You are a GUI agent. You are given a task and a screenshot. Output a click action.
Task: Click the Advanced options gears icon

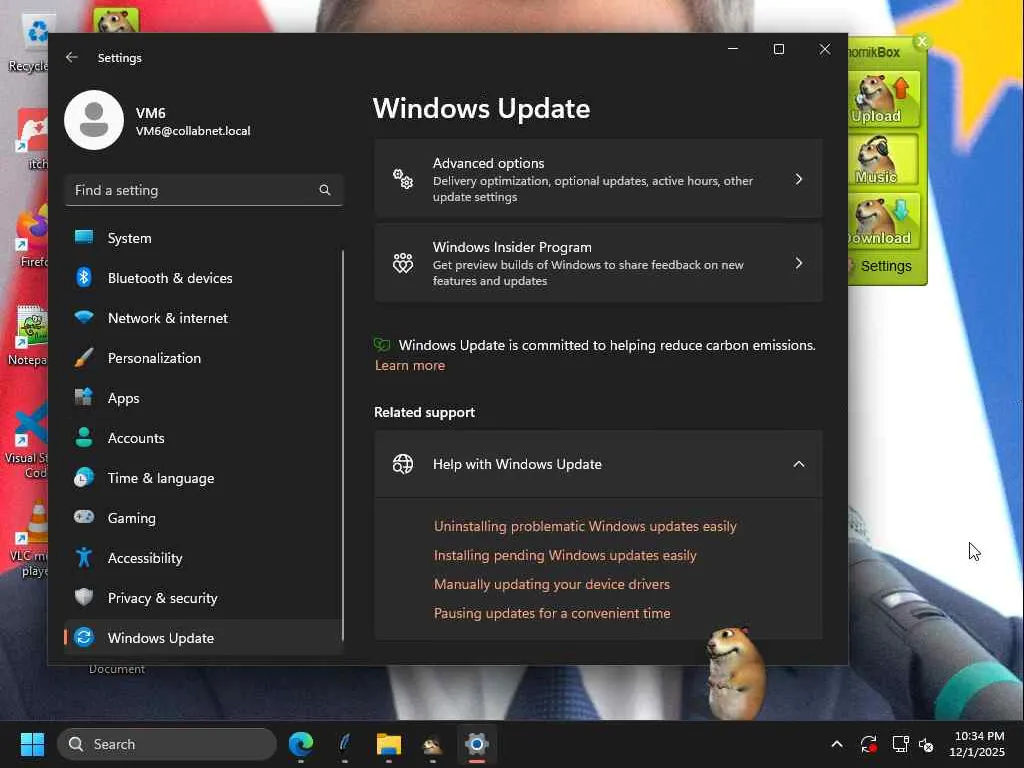click(403, 179)
